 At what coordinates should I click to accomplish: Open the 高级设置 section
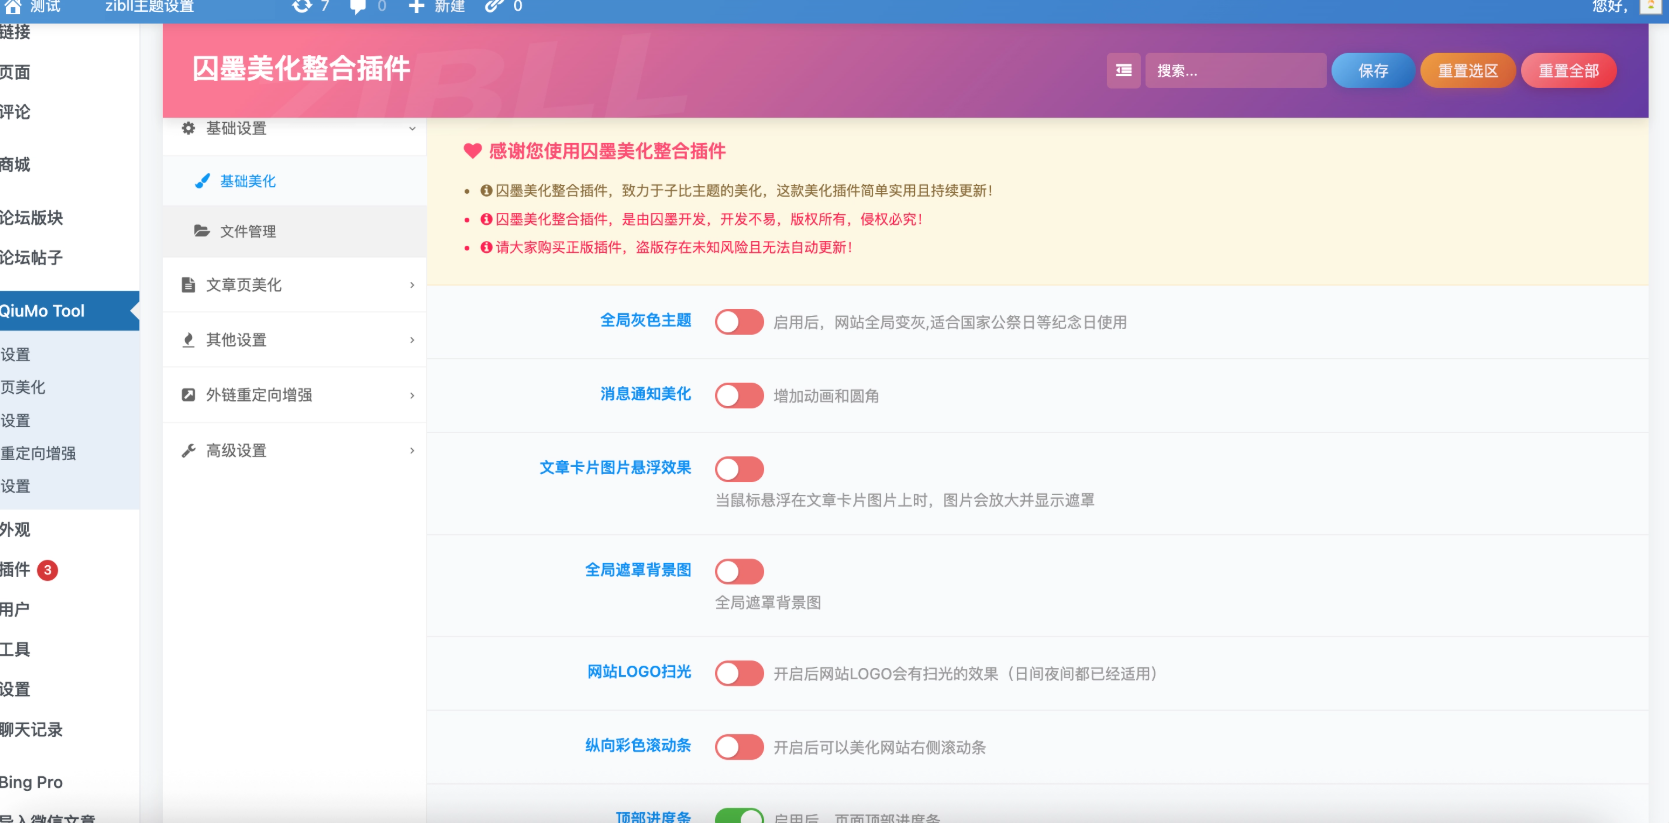[x=295, y=451]
